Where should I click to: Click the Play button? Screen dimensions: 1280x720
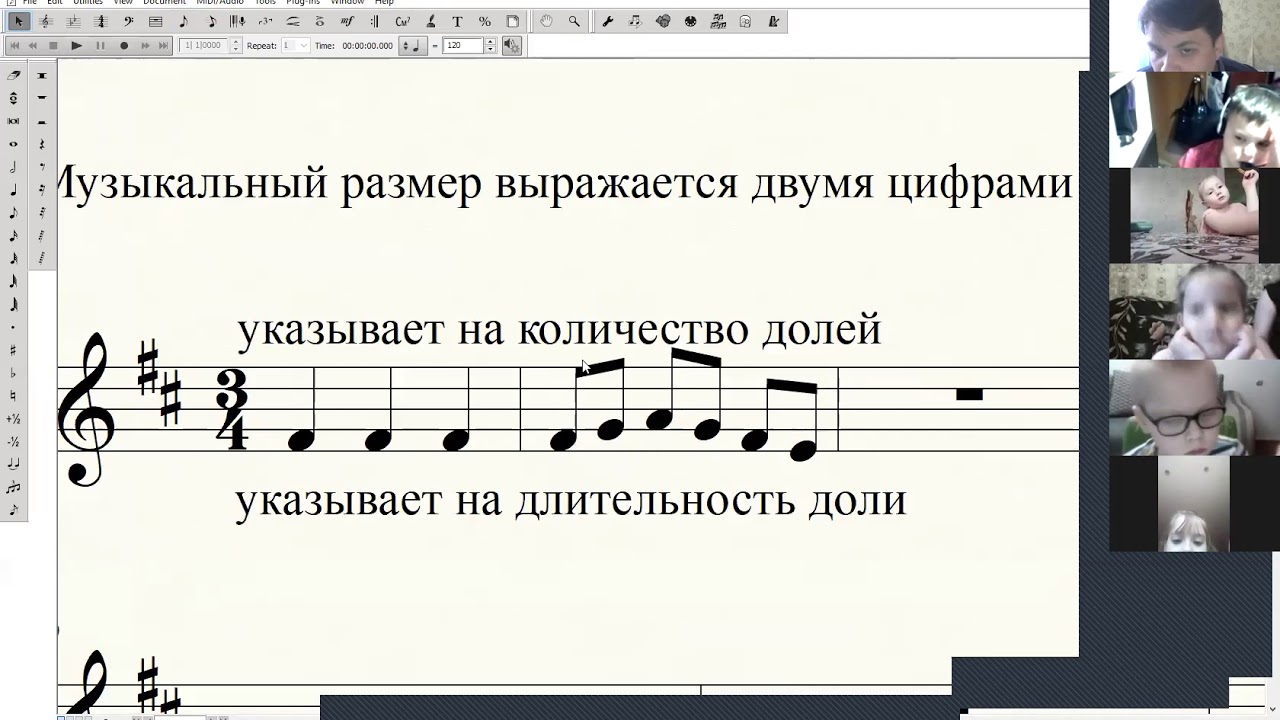click(76, 45)
